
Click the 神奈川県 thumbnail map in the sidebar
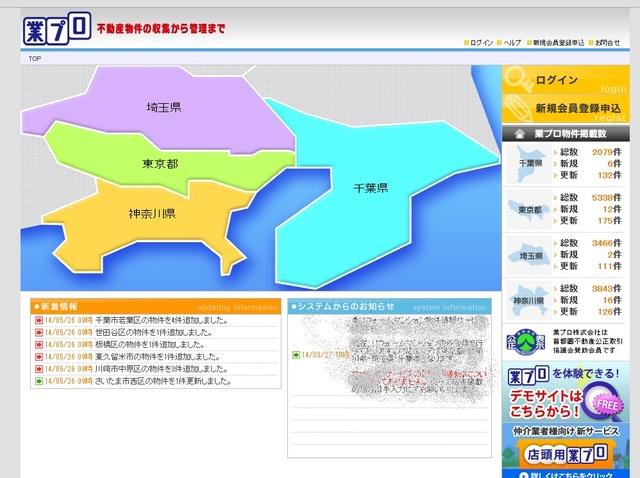pyautogui.click(x=529, y=301)
